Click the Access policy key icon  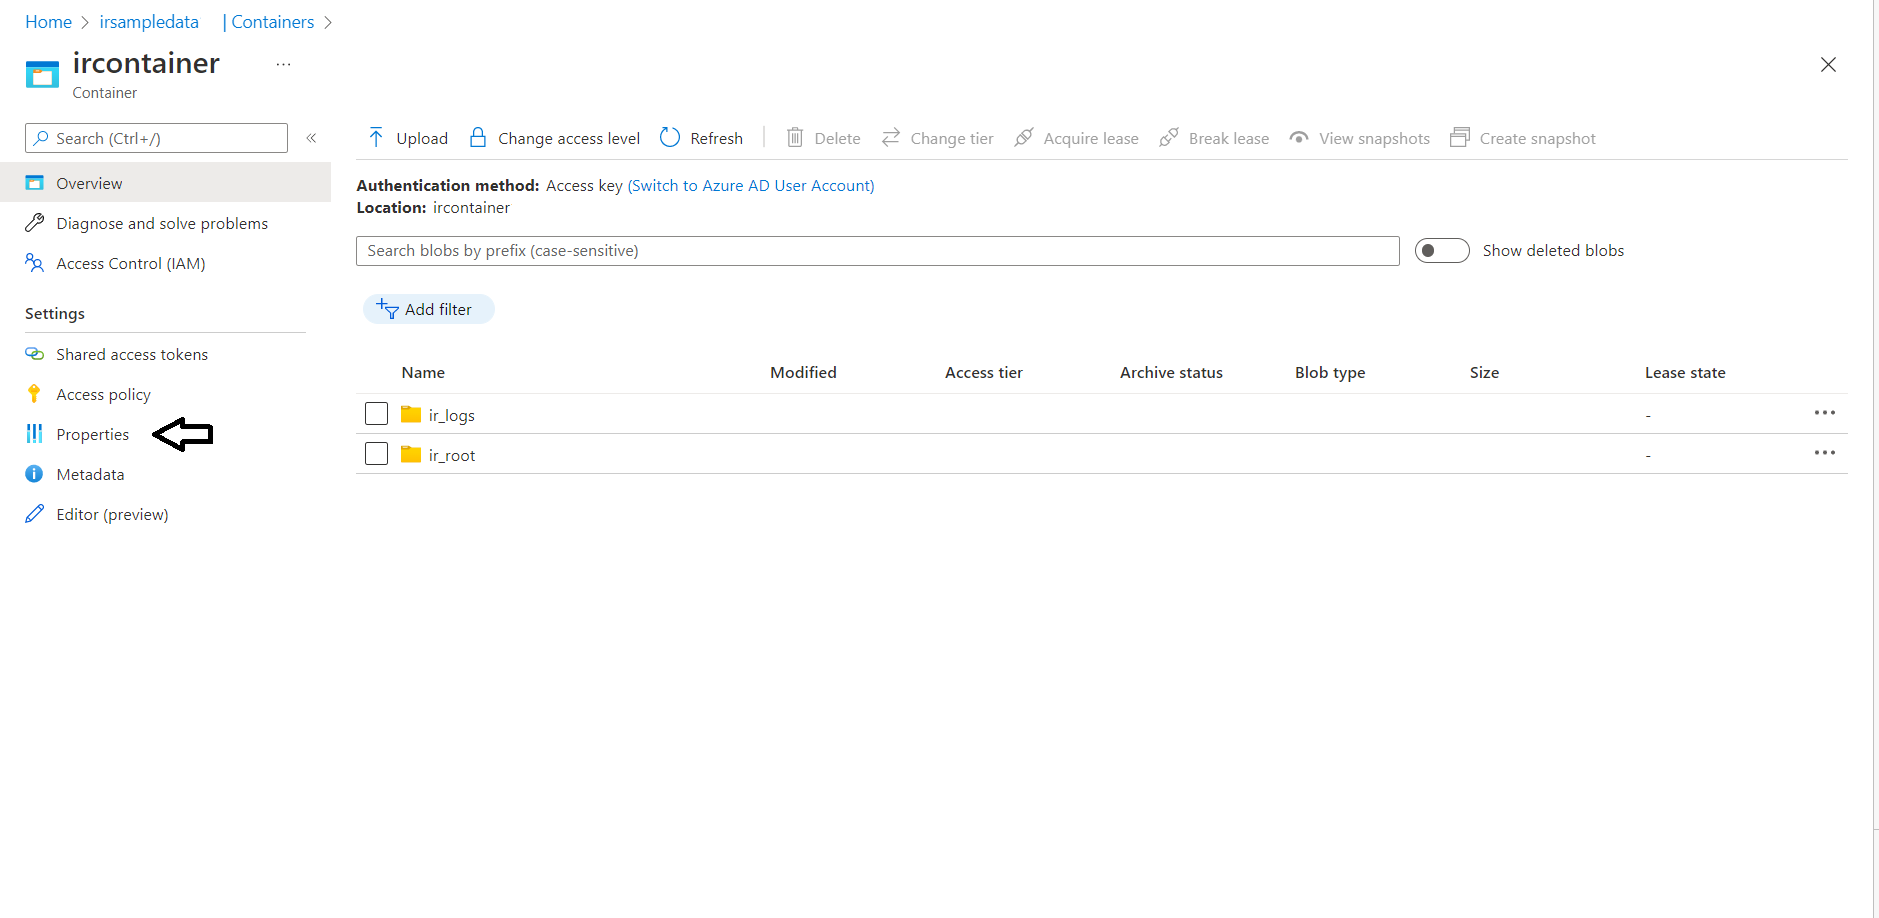(x=34, y=394)
